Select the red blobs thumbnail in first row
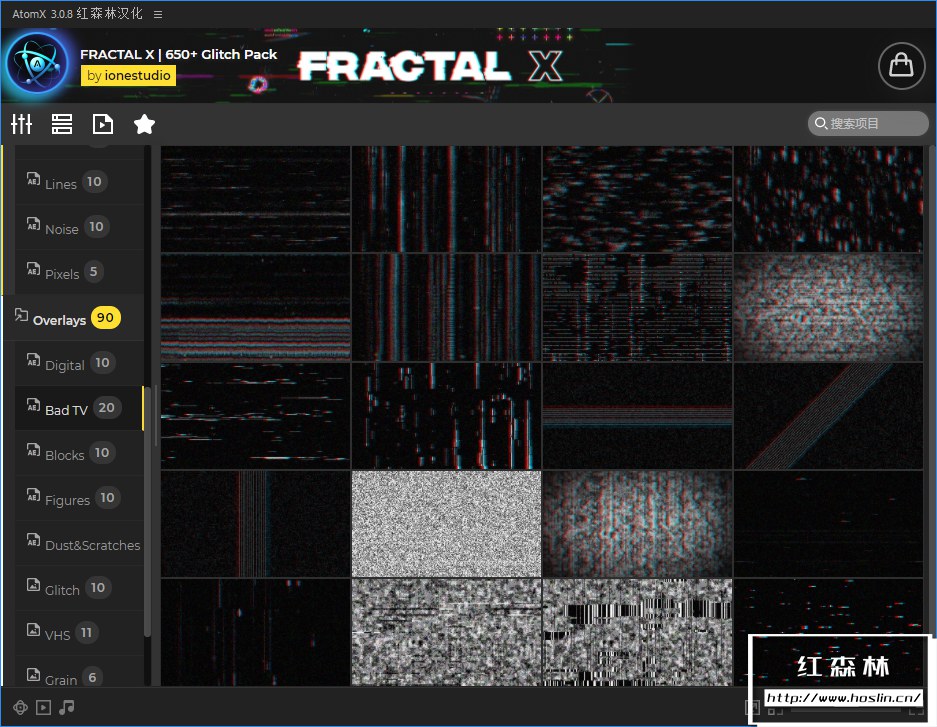This screenshot has height=727, width=937. coord(828,199)
